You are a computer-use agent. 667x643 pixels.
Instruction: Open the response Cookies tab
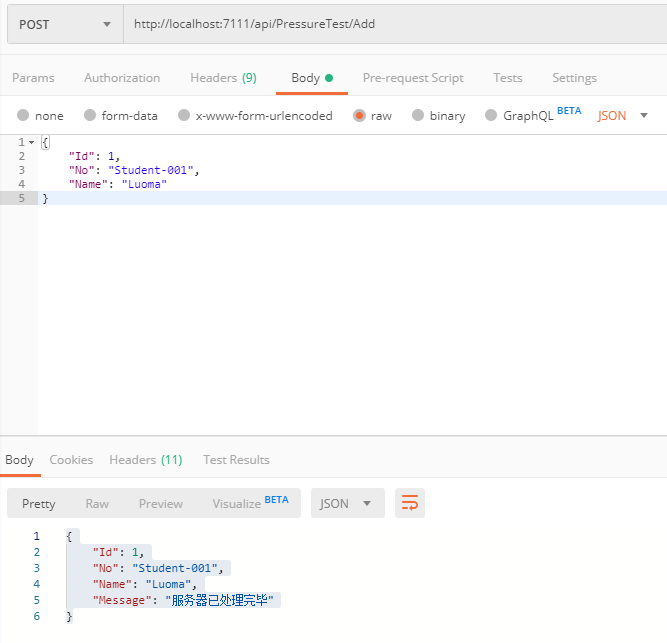[71, 460]
